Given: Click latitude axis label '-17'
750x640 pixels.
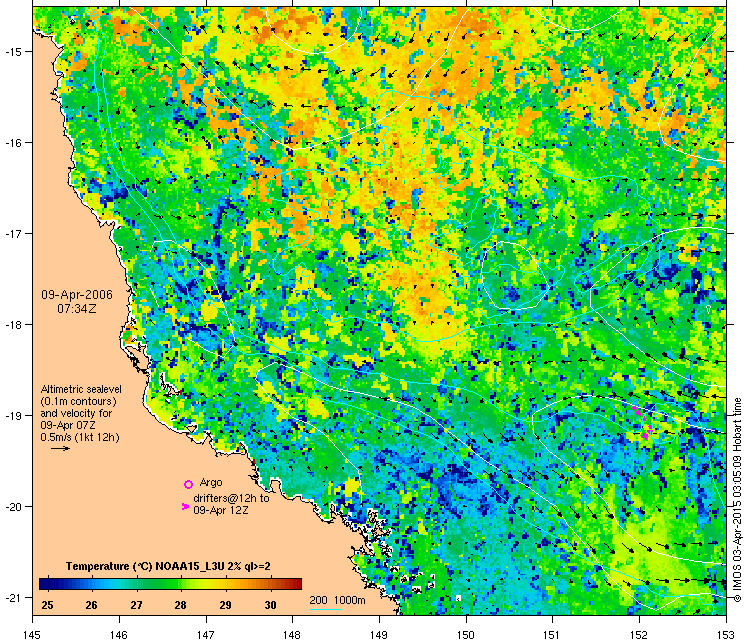Looking at the screenshot, I should pyautogui.click(x=12, y=233).
